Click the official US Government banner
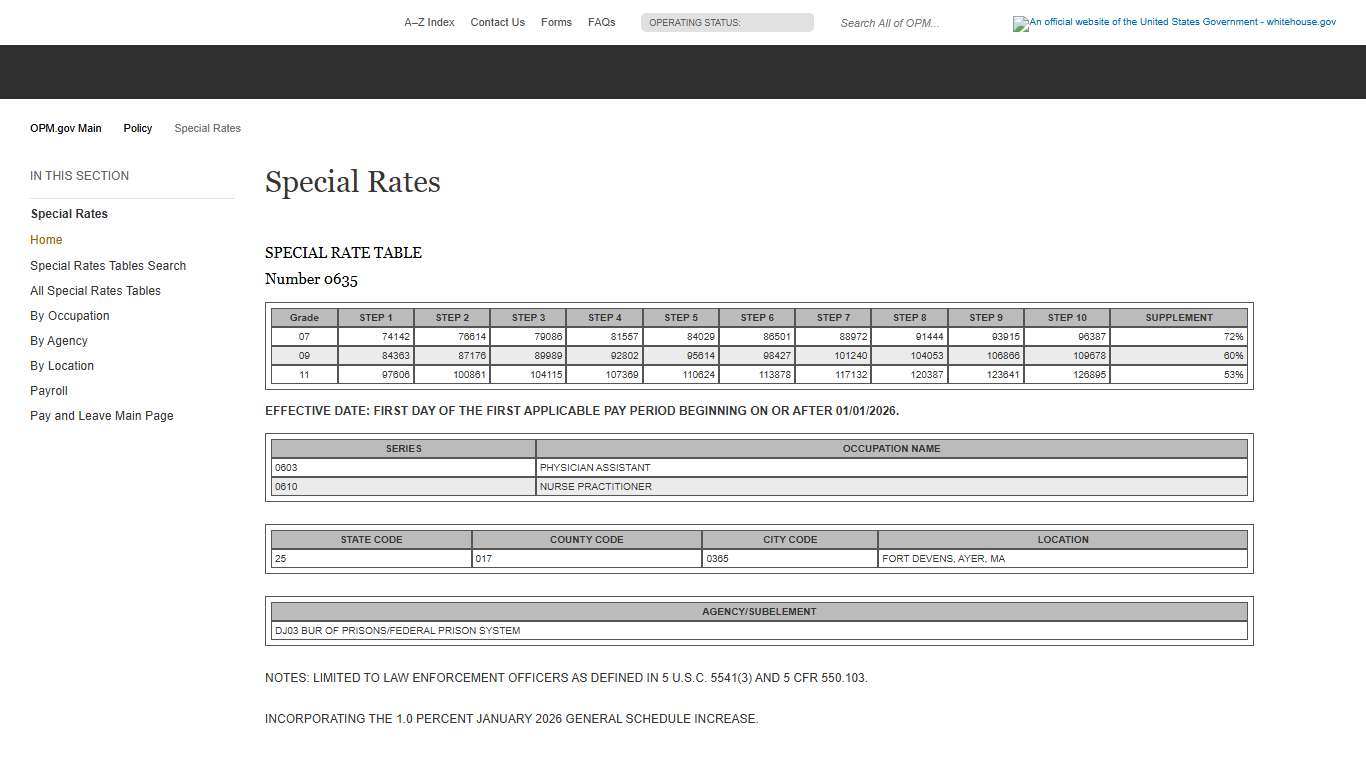 [1174, 23]
